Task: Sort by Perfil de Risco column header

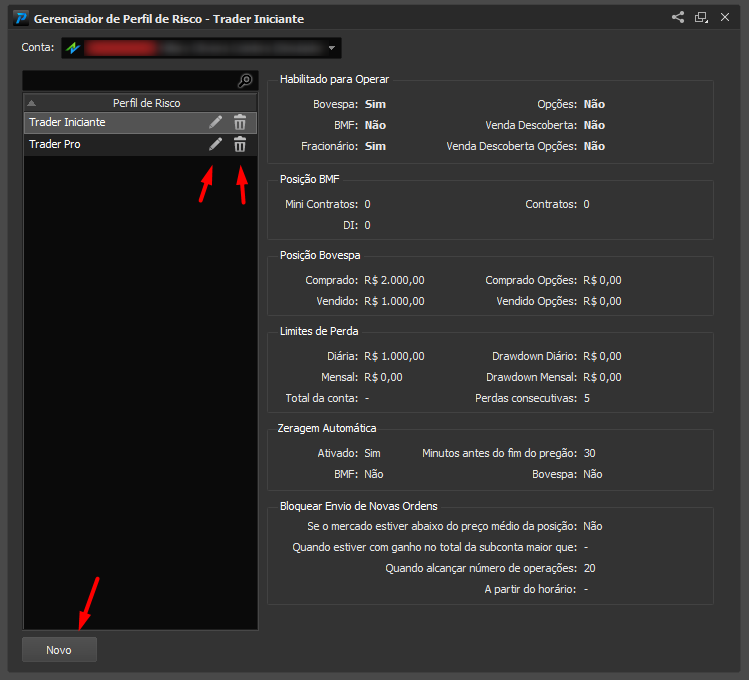Action: (140, 103)
